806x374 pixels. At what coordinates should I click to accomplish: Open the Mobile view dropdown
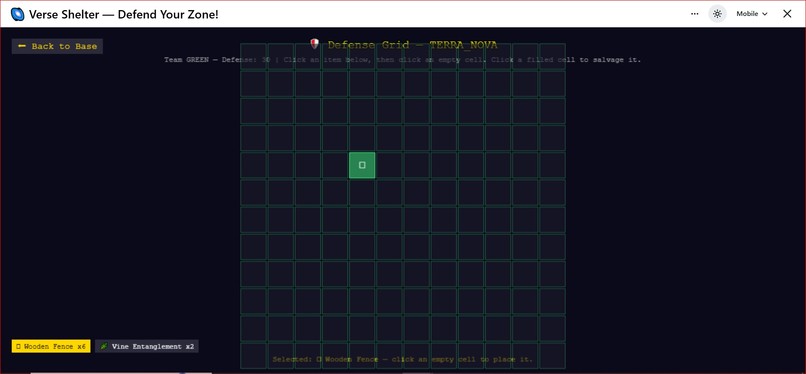tap(752, 14)
